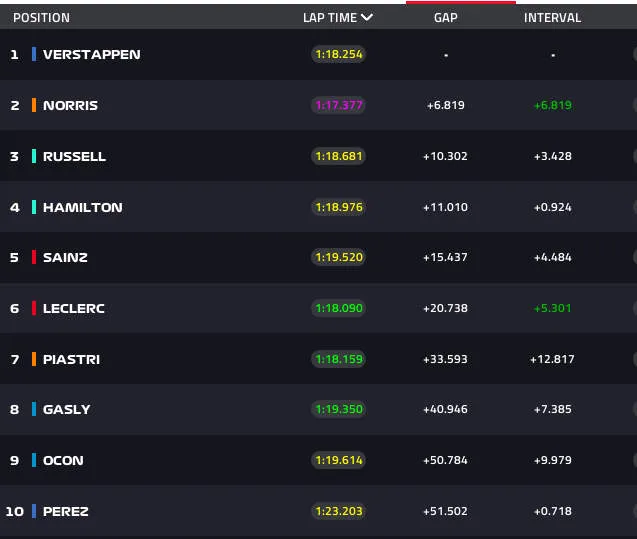Click Leclerc's interval value +5.301
This screenshot has width=637, height=539.
552,308
